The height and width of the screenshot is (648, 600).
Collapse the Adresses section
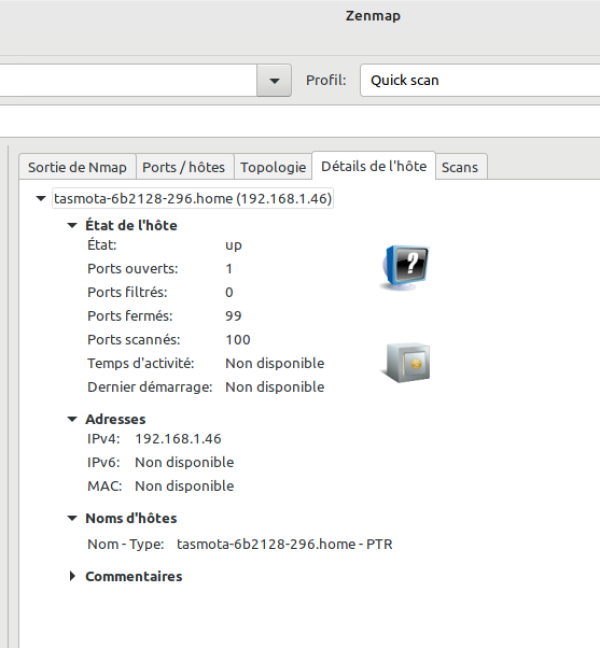pos(72,420)
